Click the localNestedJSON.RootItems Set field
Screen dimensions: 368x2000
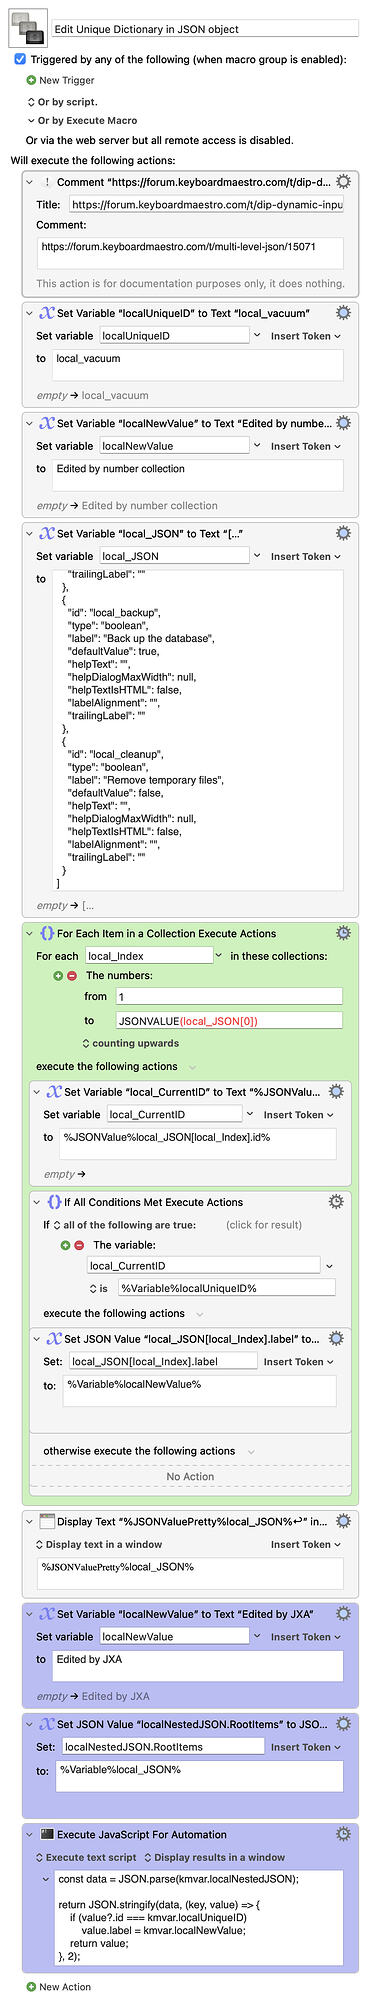point(163,1746)
